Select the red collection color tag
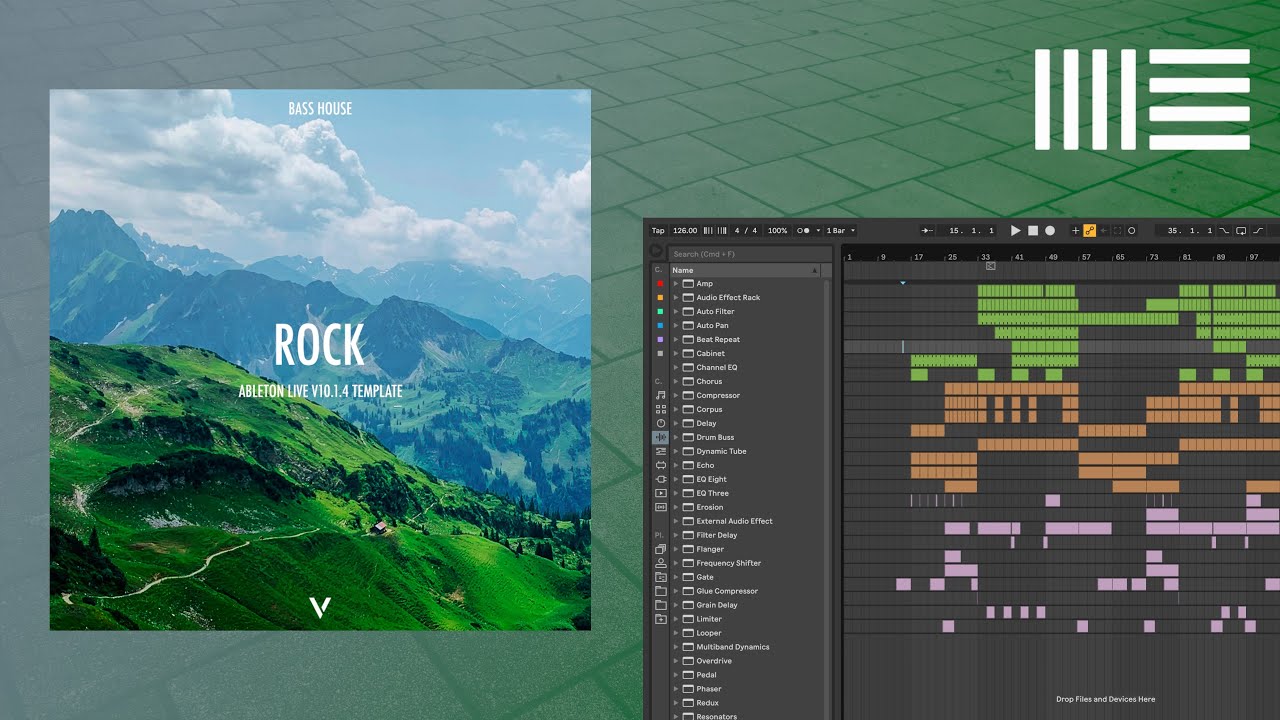 (x=660, y=284)
